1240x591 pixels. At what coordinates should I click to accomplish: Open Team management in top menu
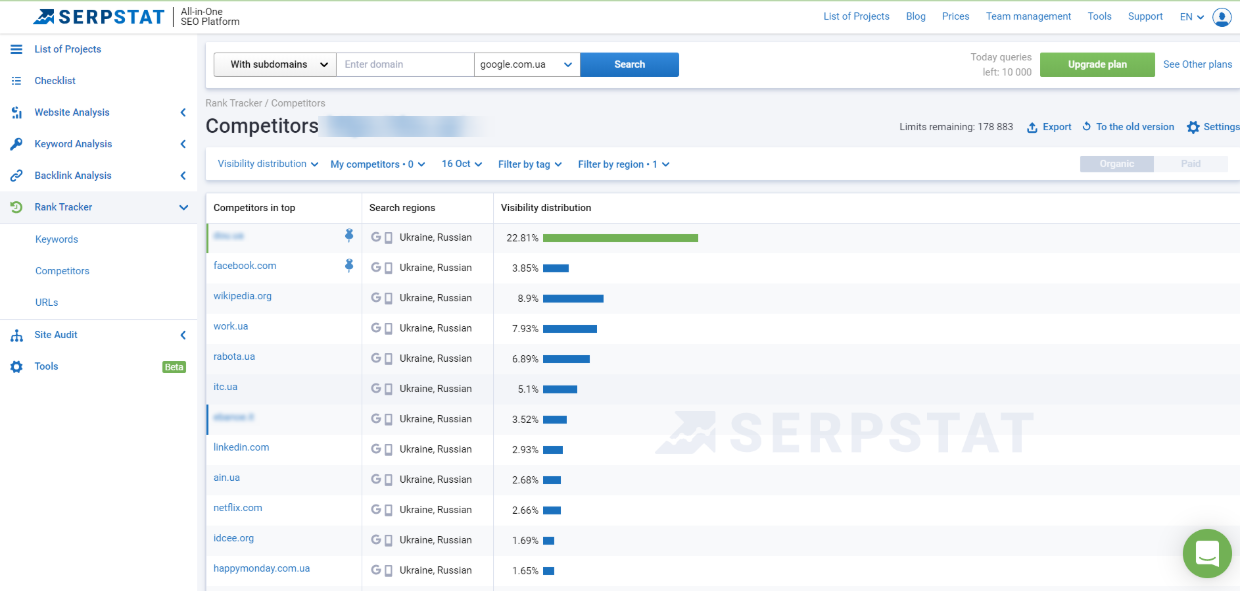pyautogui.click(x=1028, y=17)
